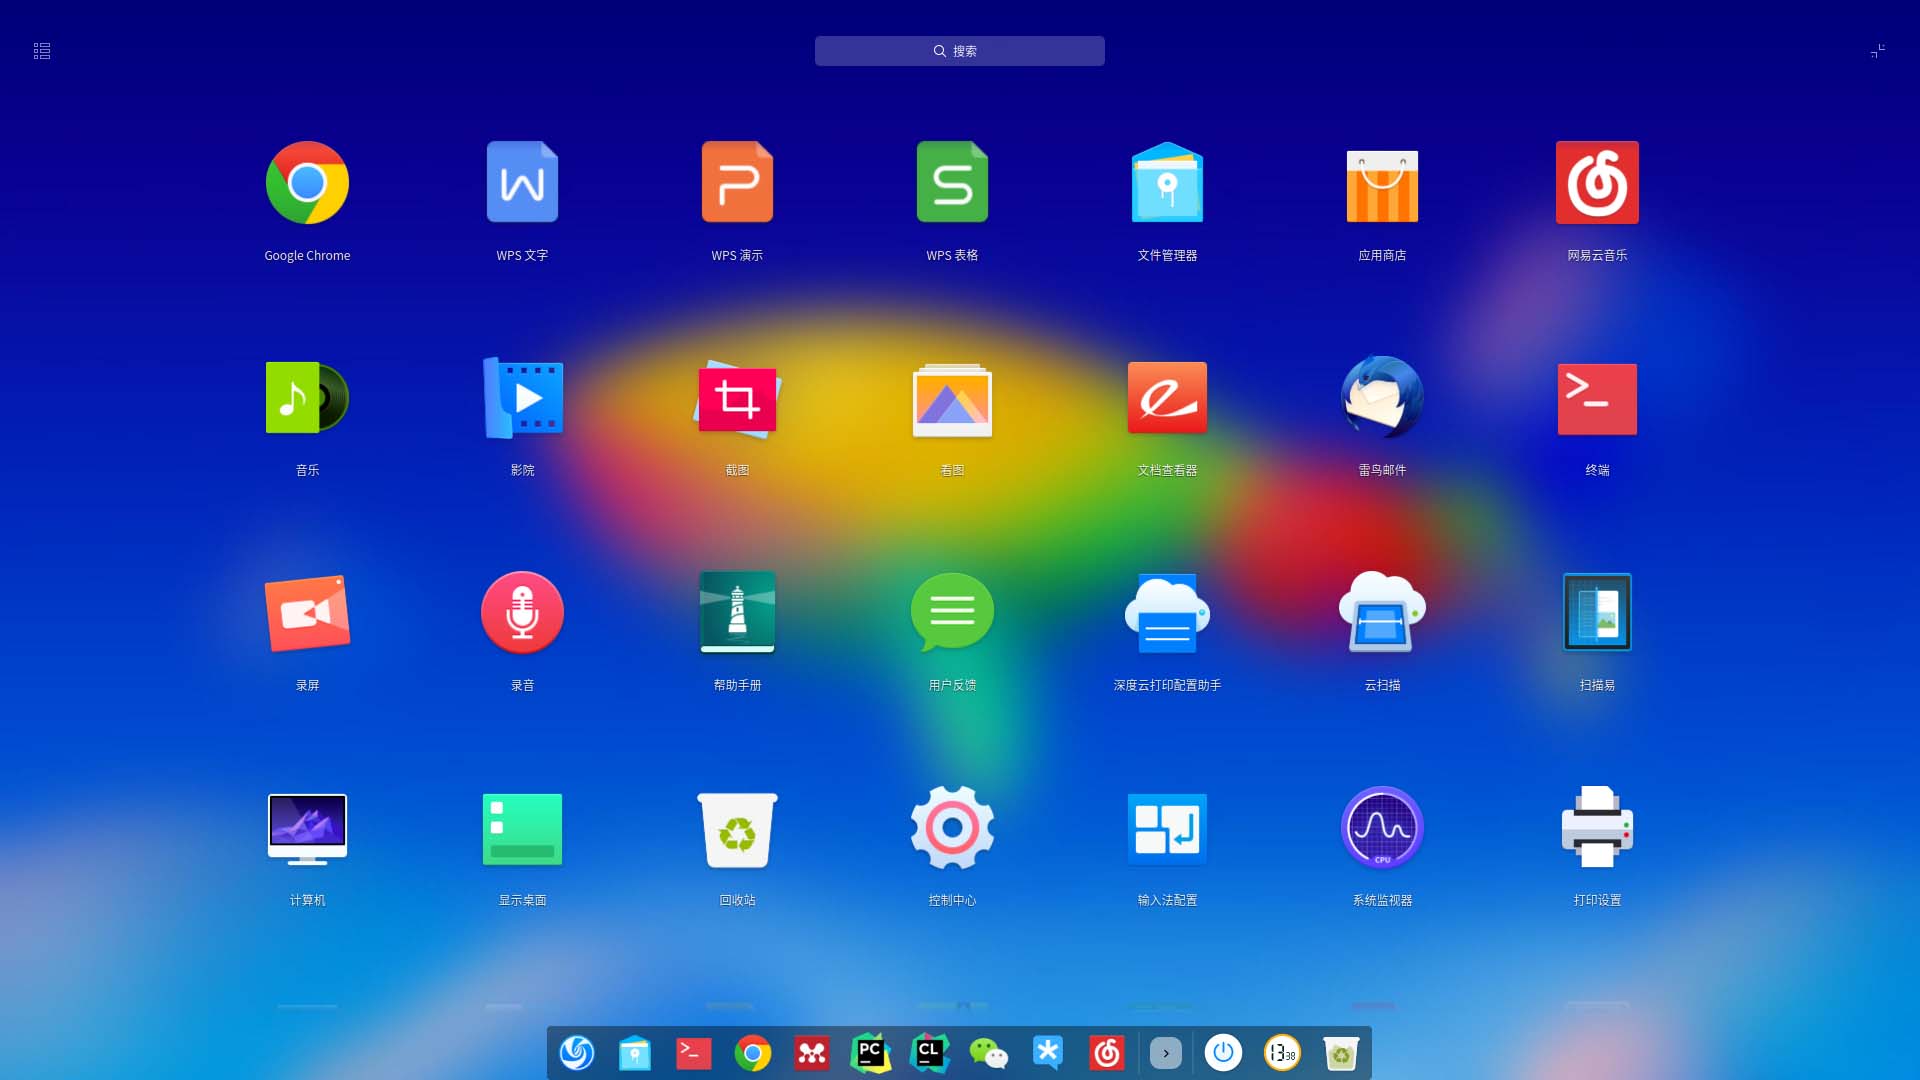
Task: Open the blue asterisk chat app in dock
Action: point(1048,1052)
